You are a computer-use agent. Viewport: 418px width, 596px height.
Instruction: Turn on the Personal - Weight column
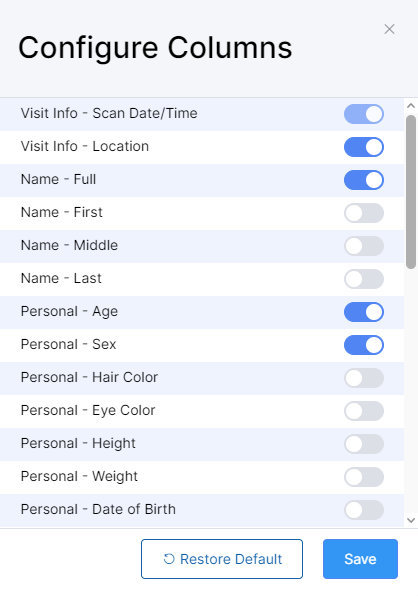(364, 477)
